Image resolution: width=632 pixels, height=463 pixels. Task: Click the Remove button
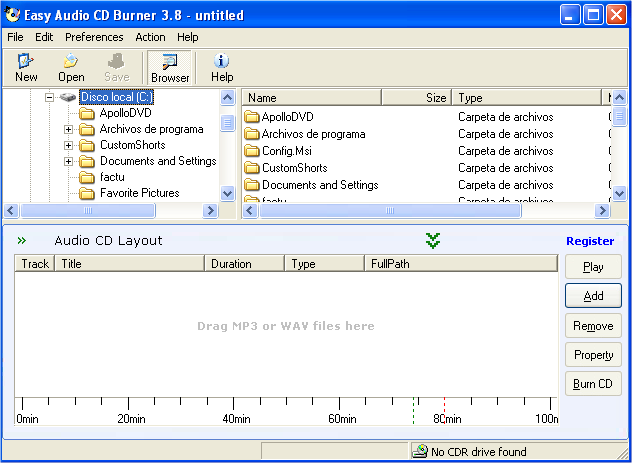tap(593, 326)
